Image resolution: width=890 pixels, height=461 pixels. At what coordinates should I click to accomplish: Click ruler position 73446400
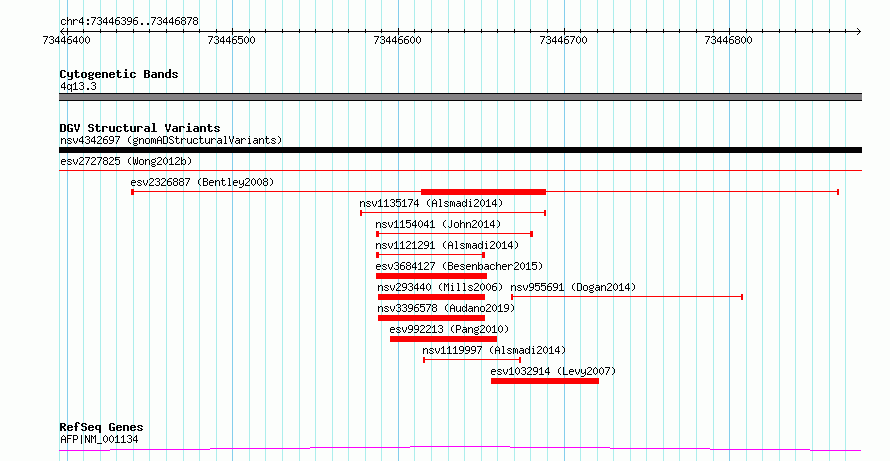[x=67, y=40]
